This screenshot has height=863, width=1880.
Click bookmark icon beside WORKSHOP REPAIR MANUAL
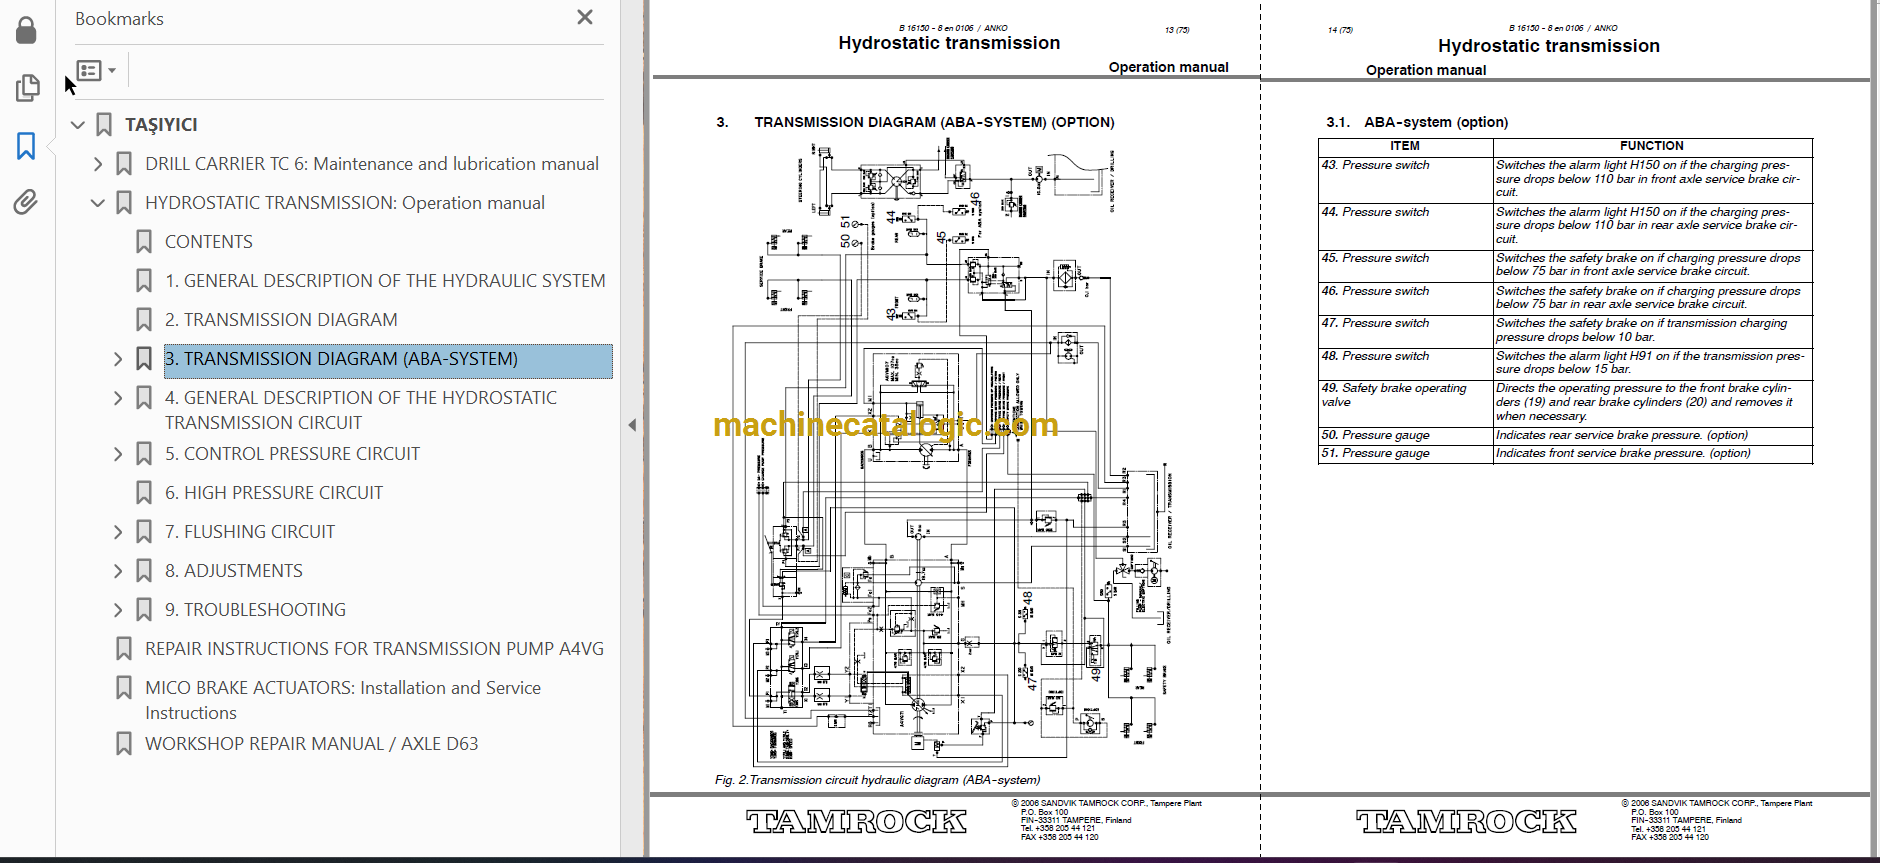pos(124,744)
